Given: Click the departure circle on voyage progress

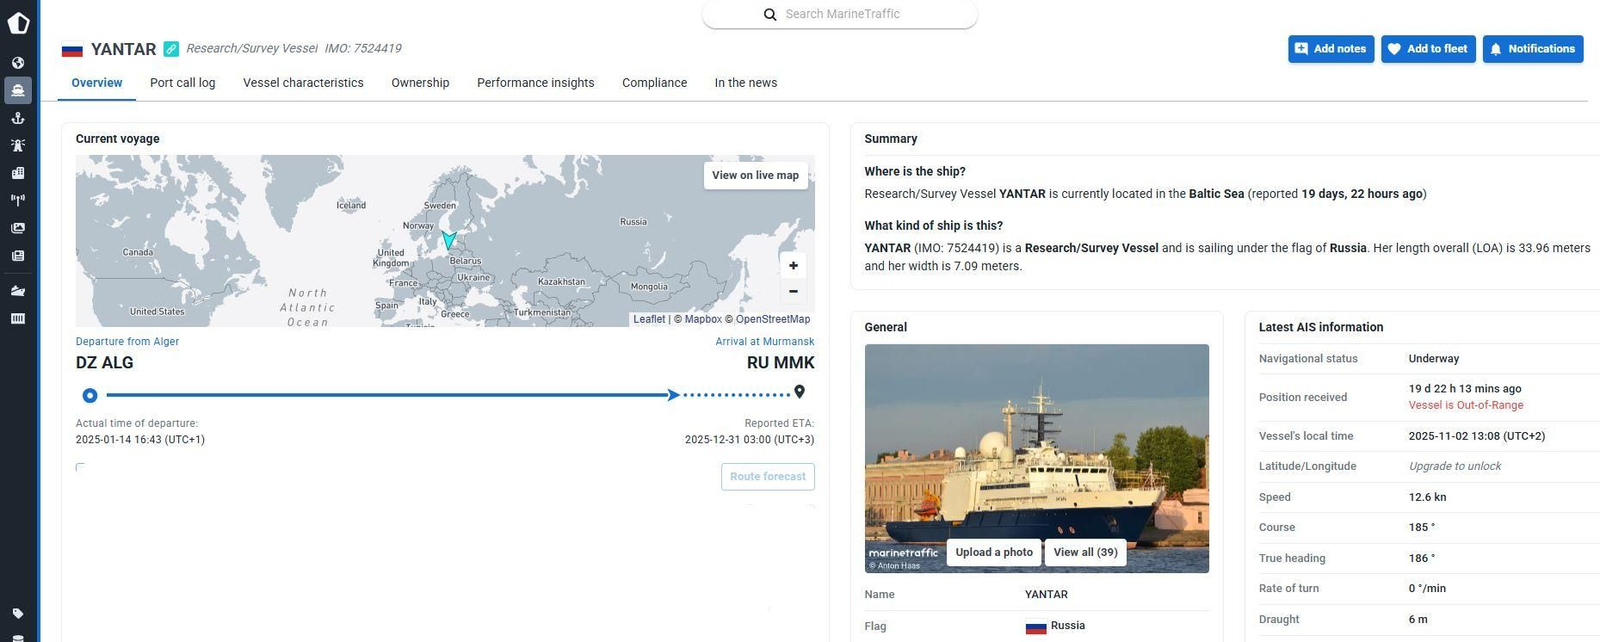Looking at the screenshot, I should tap(90, 395).
